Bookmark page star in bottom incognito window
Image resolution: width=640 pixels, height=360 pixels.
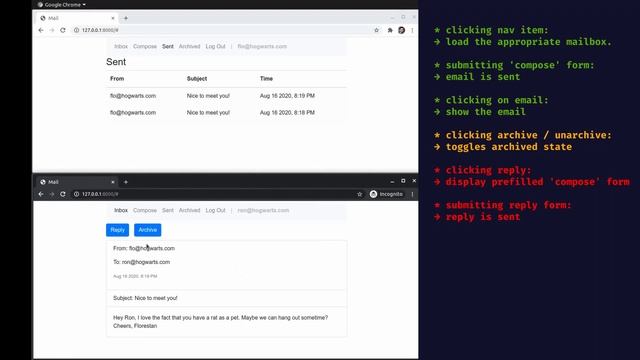[x=360, y=194]
